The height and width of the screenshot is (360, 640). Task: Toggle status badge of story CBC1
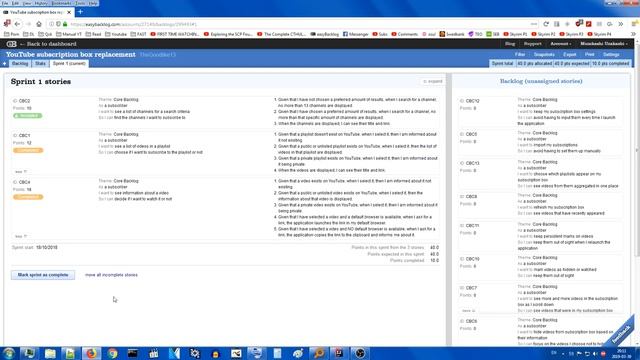pyautogui.click(x=28, y=150)
